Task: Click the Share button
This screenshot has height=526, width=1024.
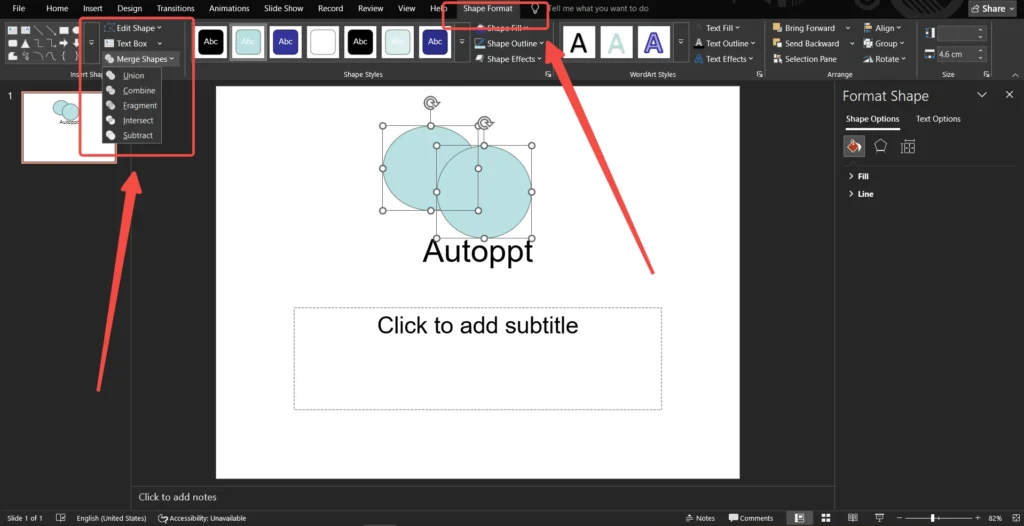Action: (x=993, y=8)
